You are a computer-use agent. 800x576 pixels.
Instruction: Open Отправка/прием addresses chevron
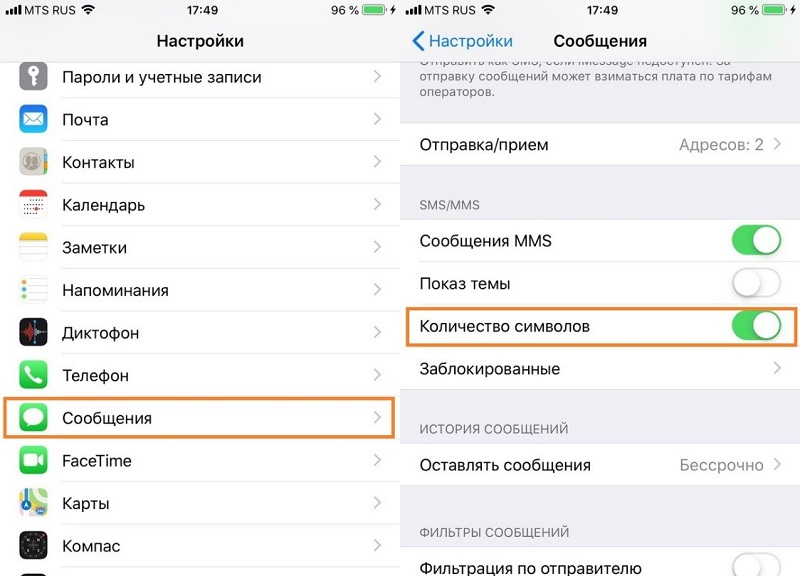click(x=777, y=145)
